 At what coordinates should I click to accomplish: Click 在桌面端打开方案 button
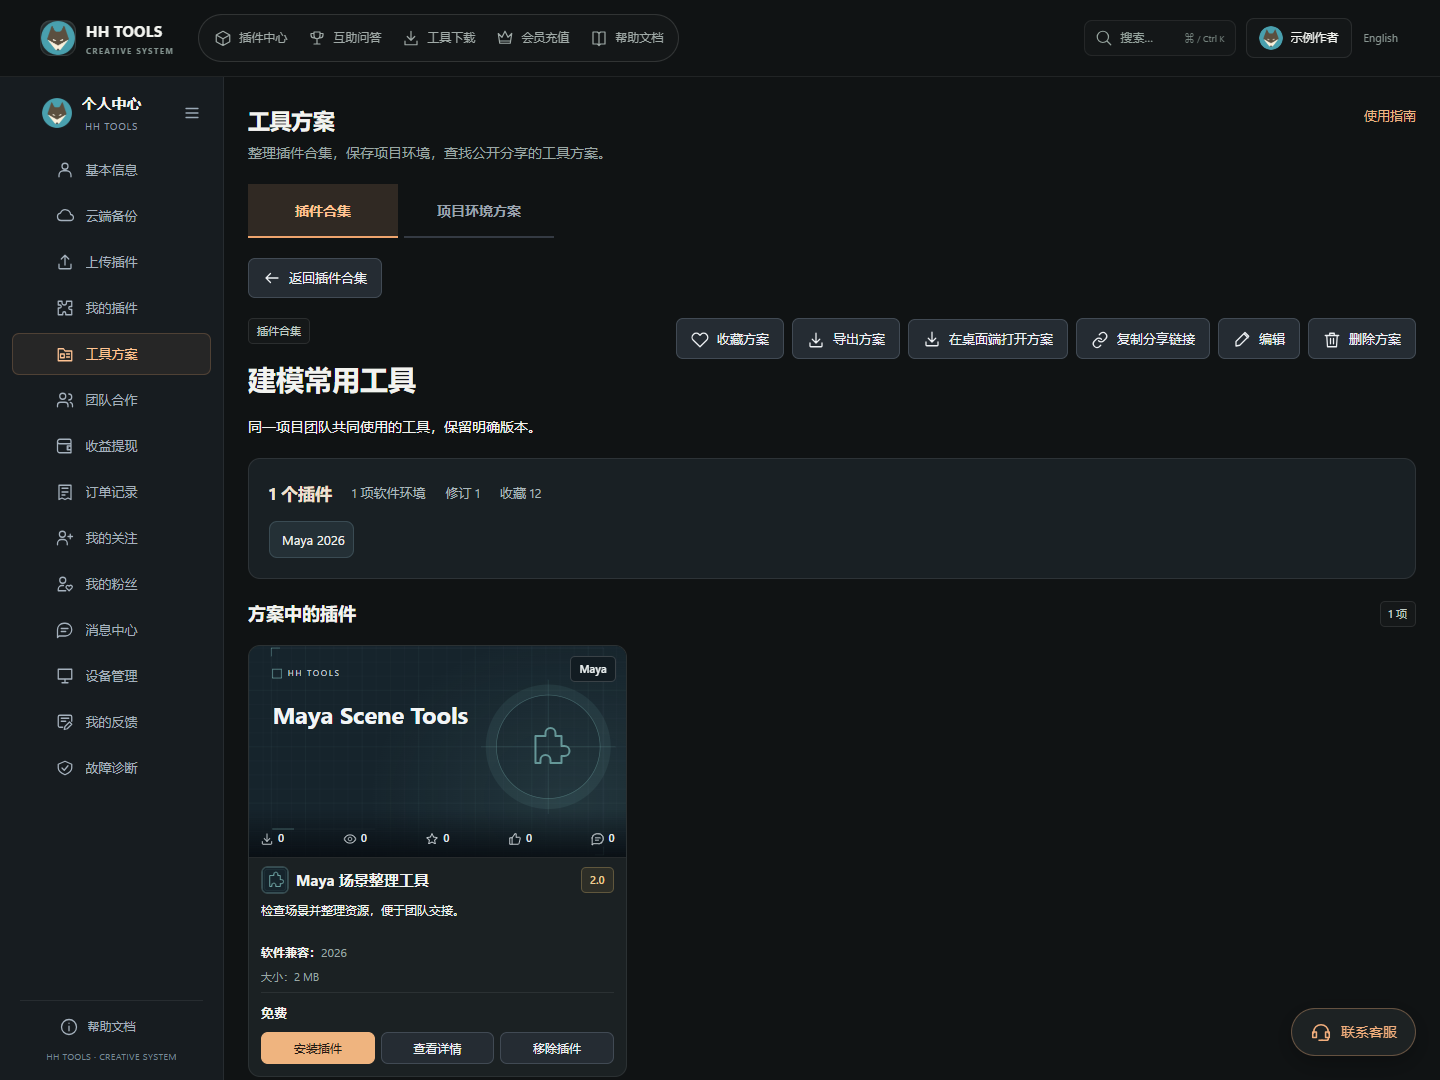(x=988, y=339)
